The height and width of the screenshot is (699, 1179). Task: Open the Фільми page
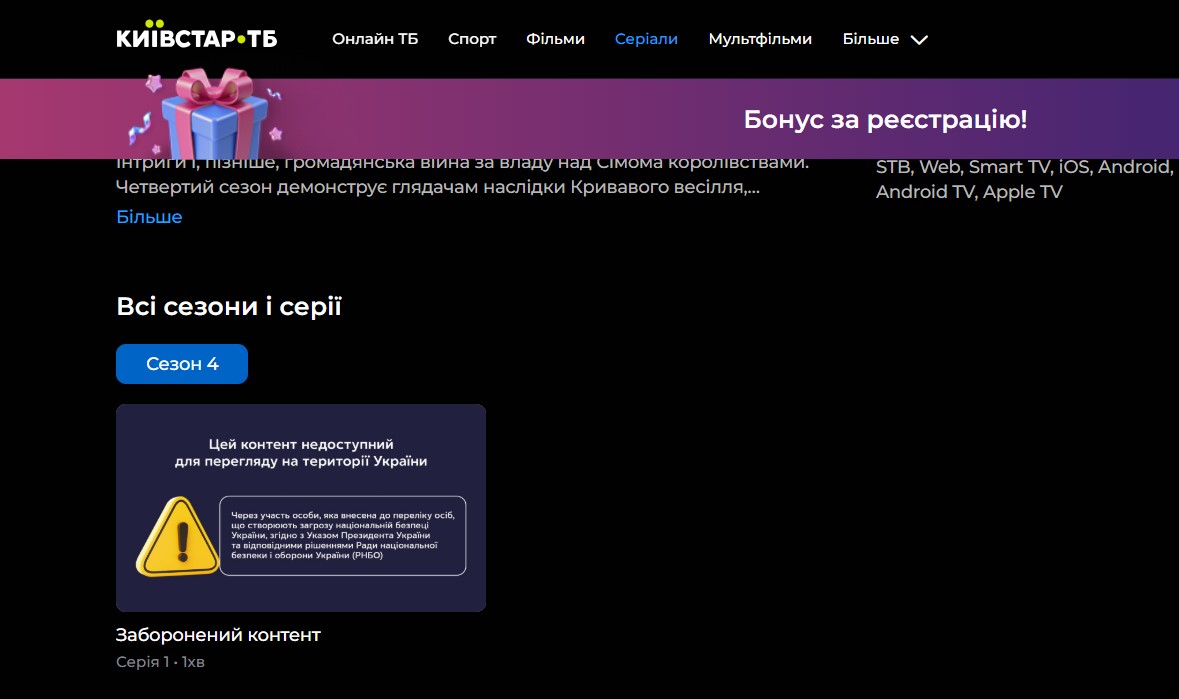click(x=555, y=39)
